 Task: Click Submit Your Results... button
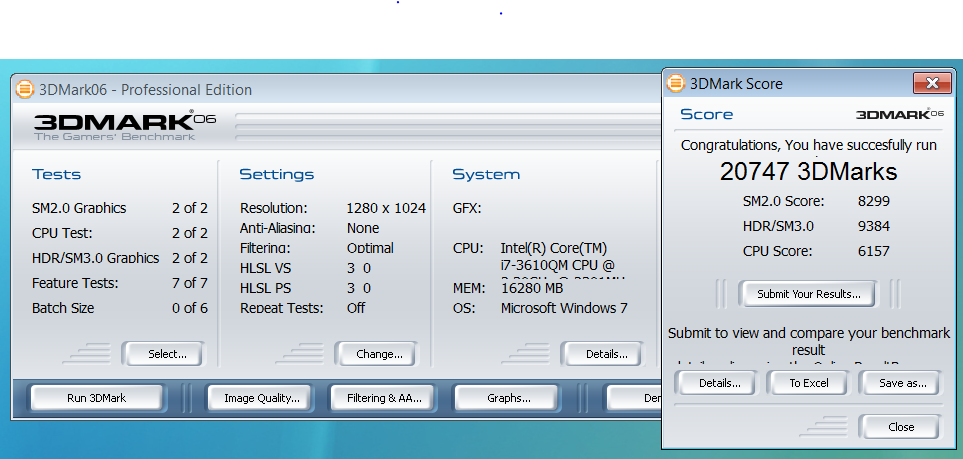tap(808, 294)
